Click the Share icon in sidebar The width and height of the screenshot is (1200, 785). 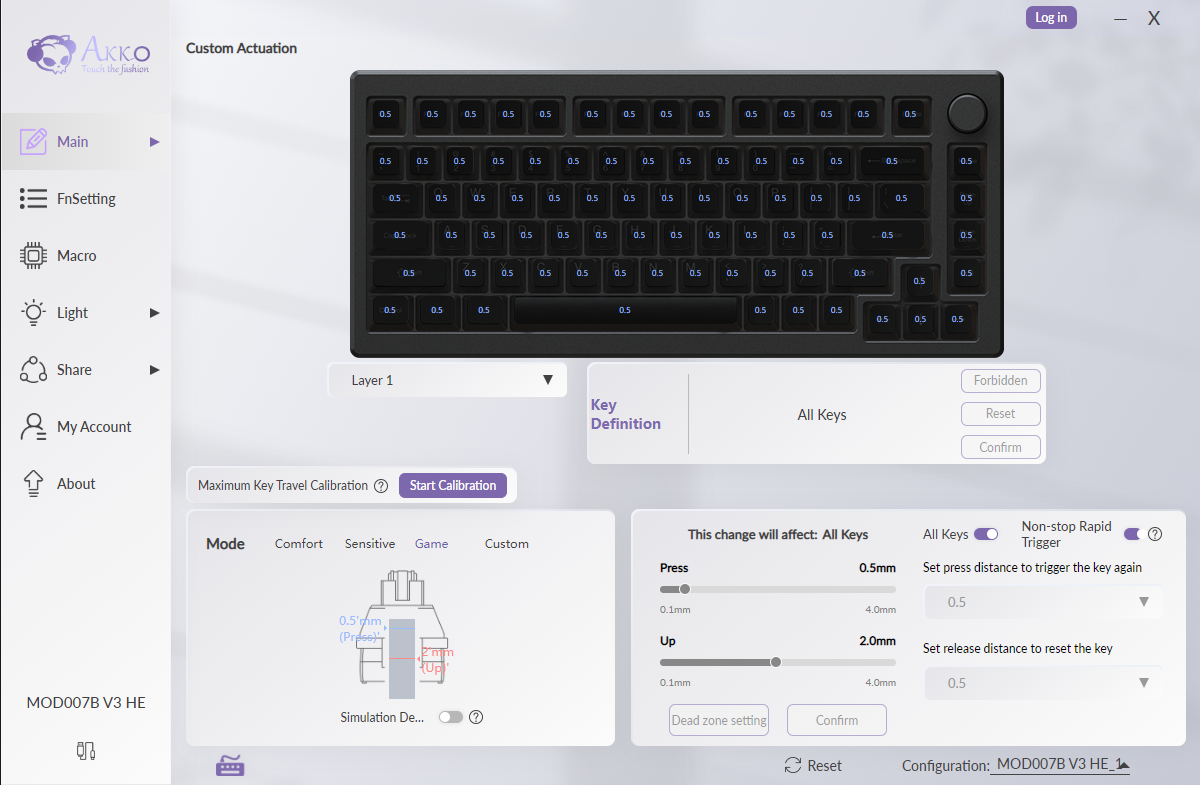(33, 370)
